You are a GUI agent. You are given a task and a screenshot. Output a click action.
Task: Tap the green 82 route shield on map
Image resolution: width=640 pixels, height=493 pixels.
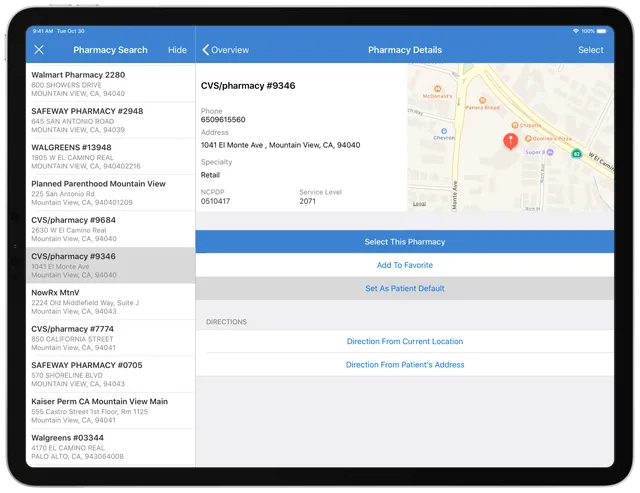tap(576, 153)
